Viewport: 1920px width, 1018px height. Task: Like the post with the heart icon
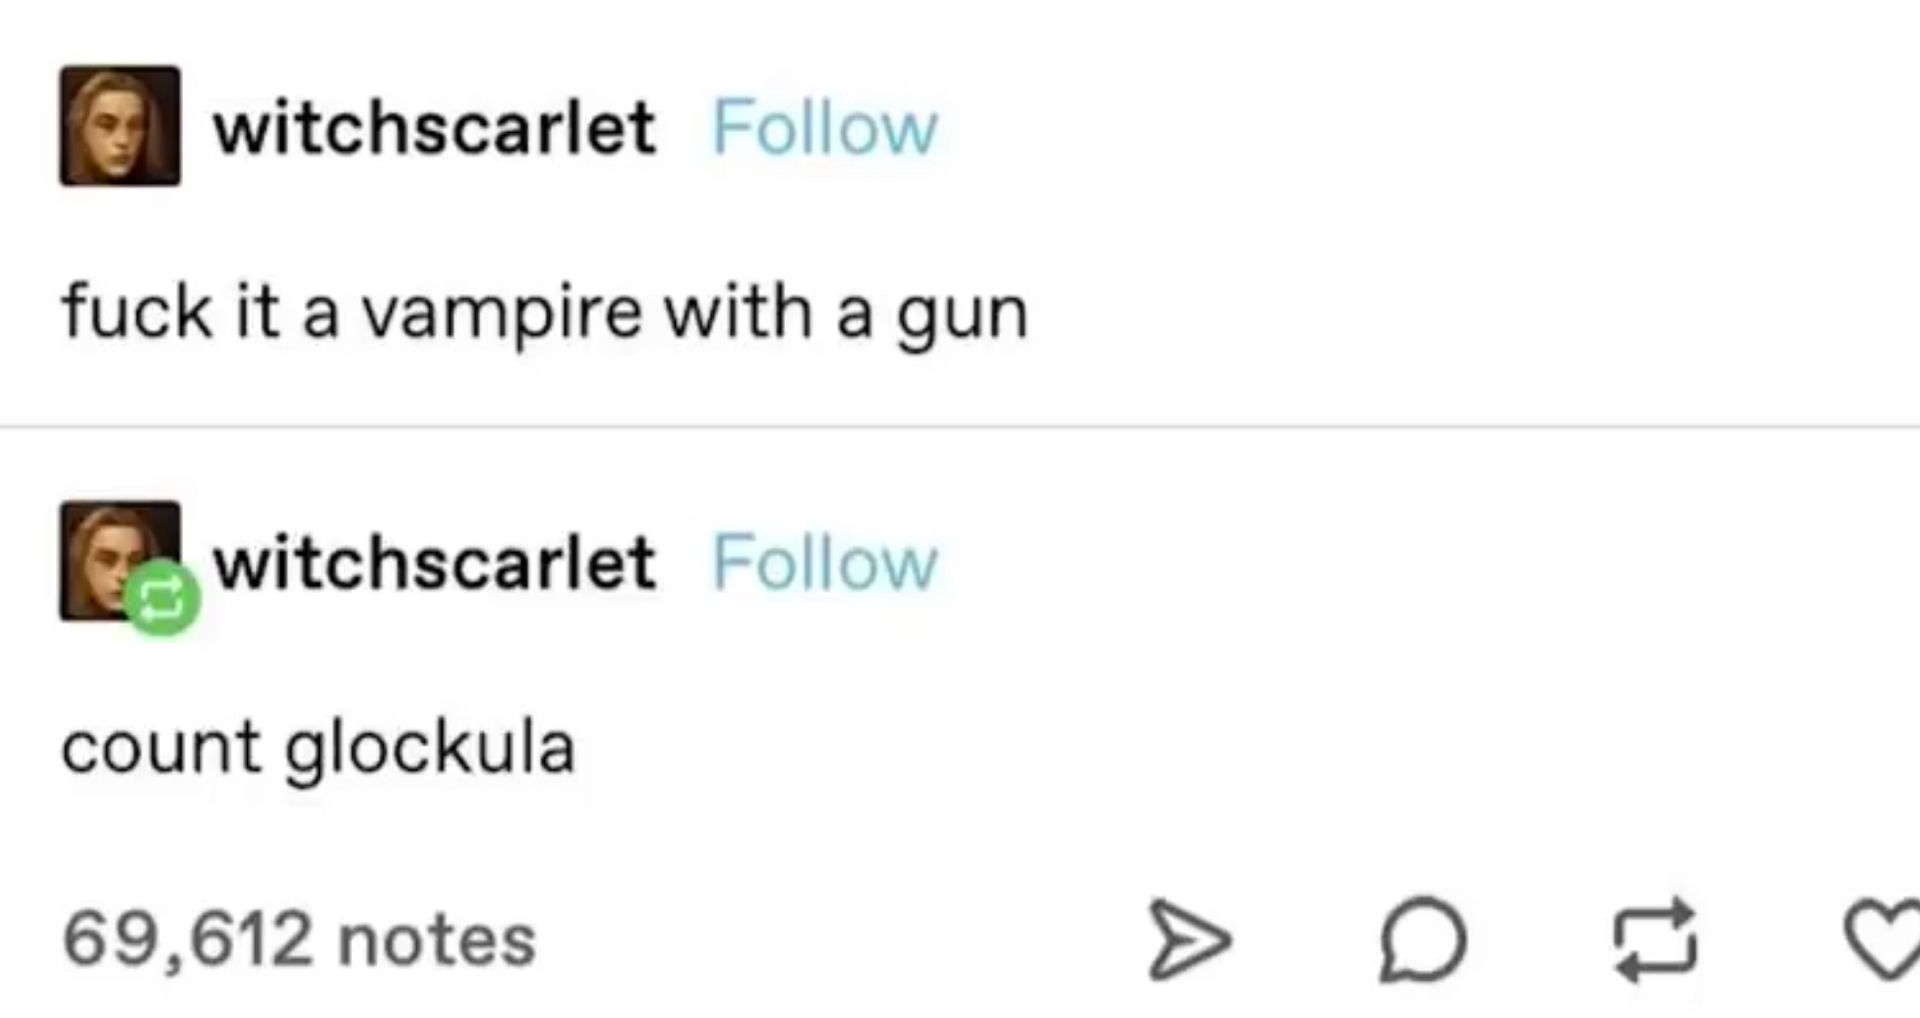1884,938
